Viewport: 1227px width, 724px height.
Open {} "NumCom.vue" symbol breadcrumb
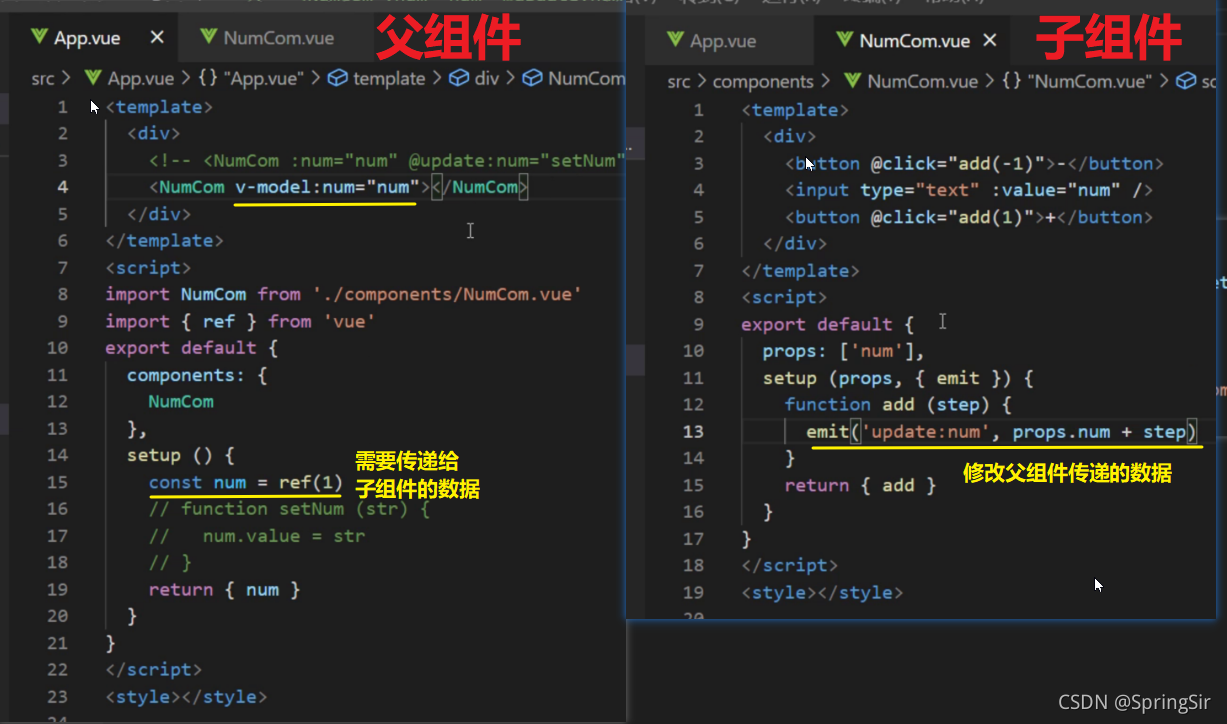(1076, 81)
